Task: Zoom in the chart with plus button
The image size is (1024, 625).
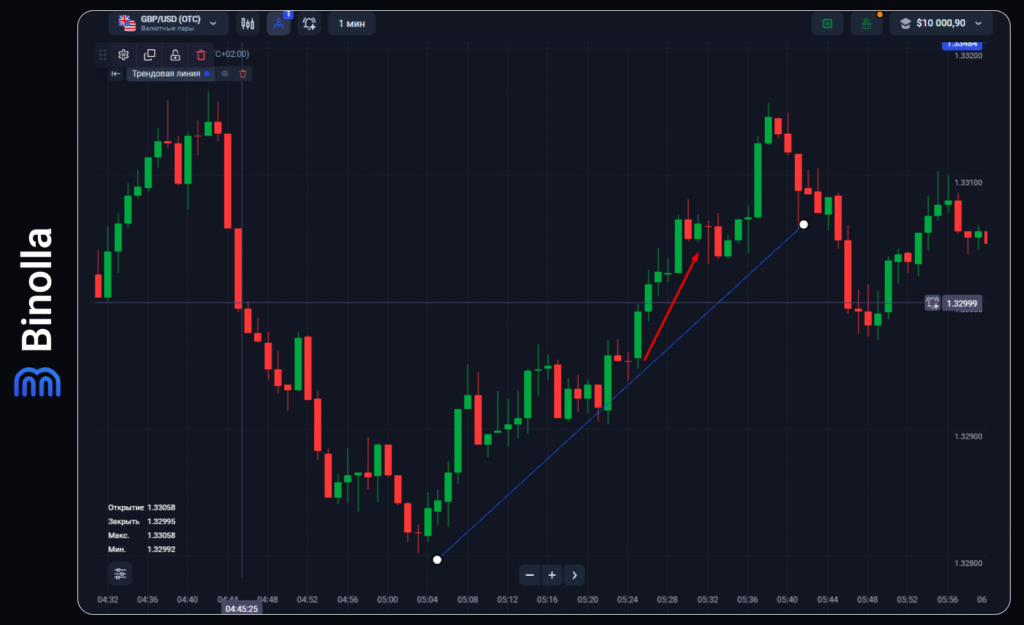Action: pos(552,575)
